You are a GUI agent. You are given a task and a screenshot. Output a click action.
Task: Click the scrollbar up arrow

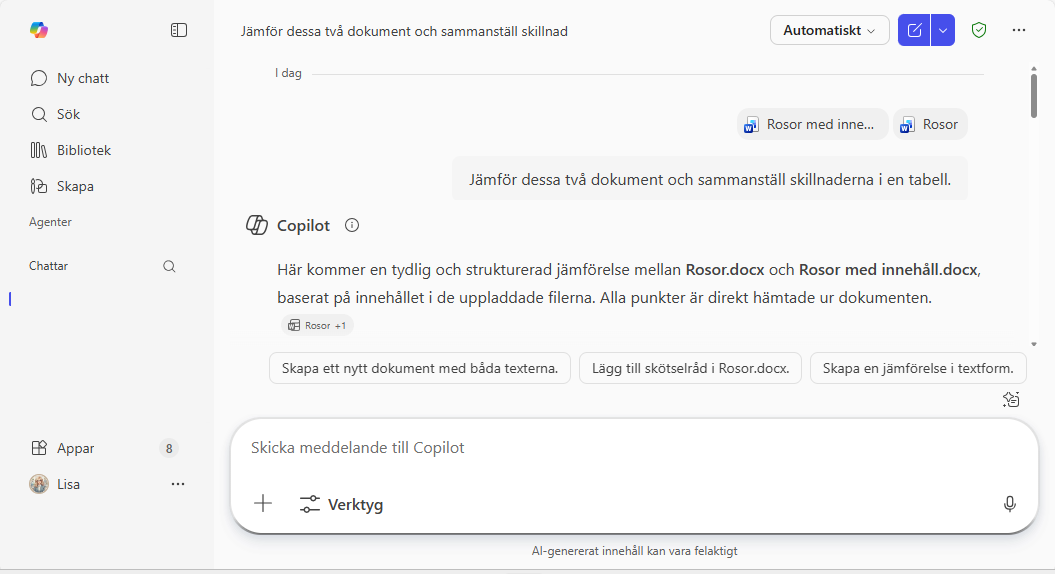pos(1034,69)
